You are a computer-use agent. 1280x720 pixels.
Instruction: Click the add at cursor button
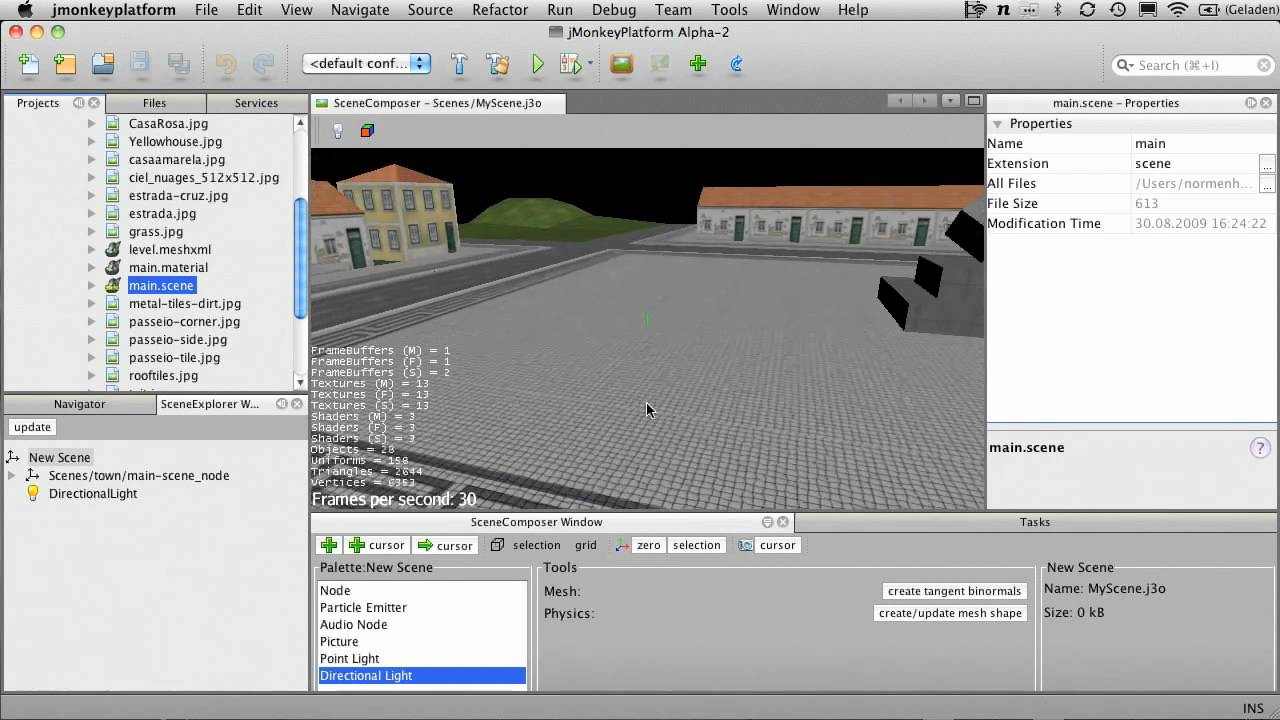pos(376,545)
